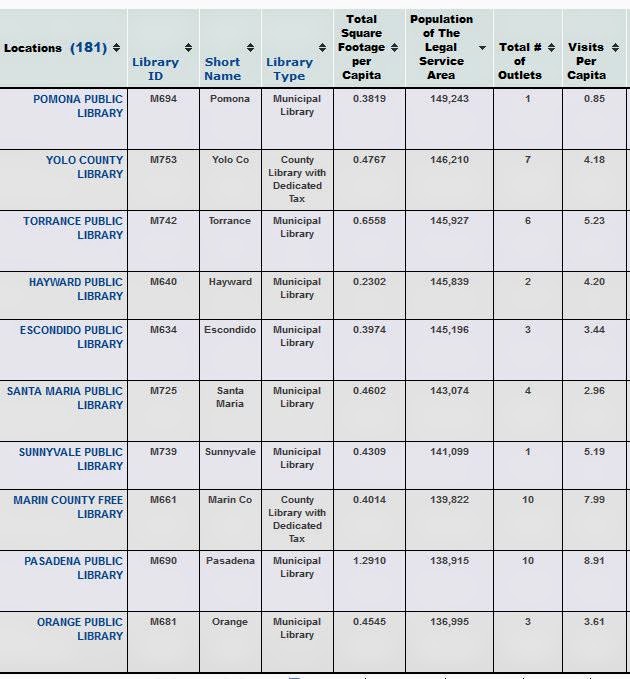Select library ID cell M640
Viewport: 630px width, 679px height.
pyautogui.click(x=163, y=282)
